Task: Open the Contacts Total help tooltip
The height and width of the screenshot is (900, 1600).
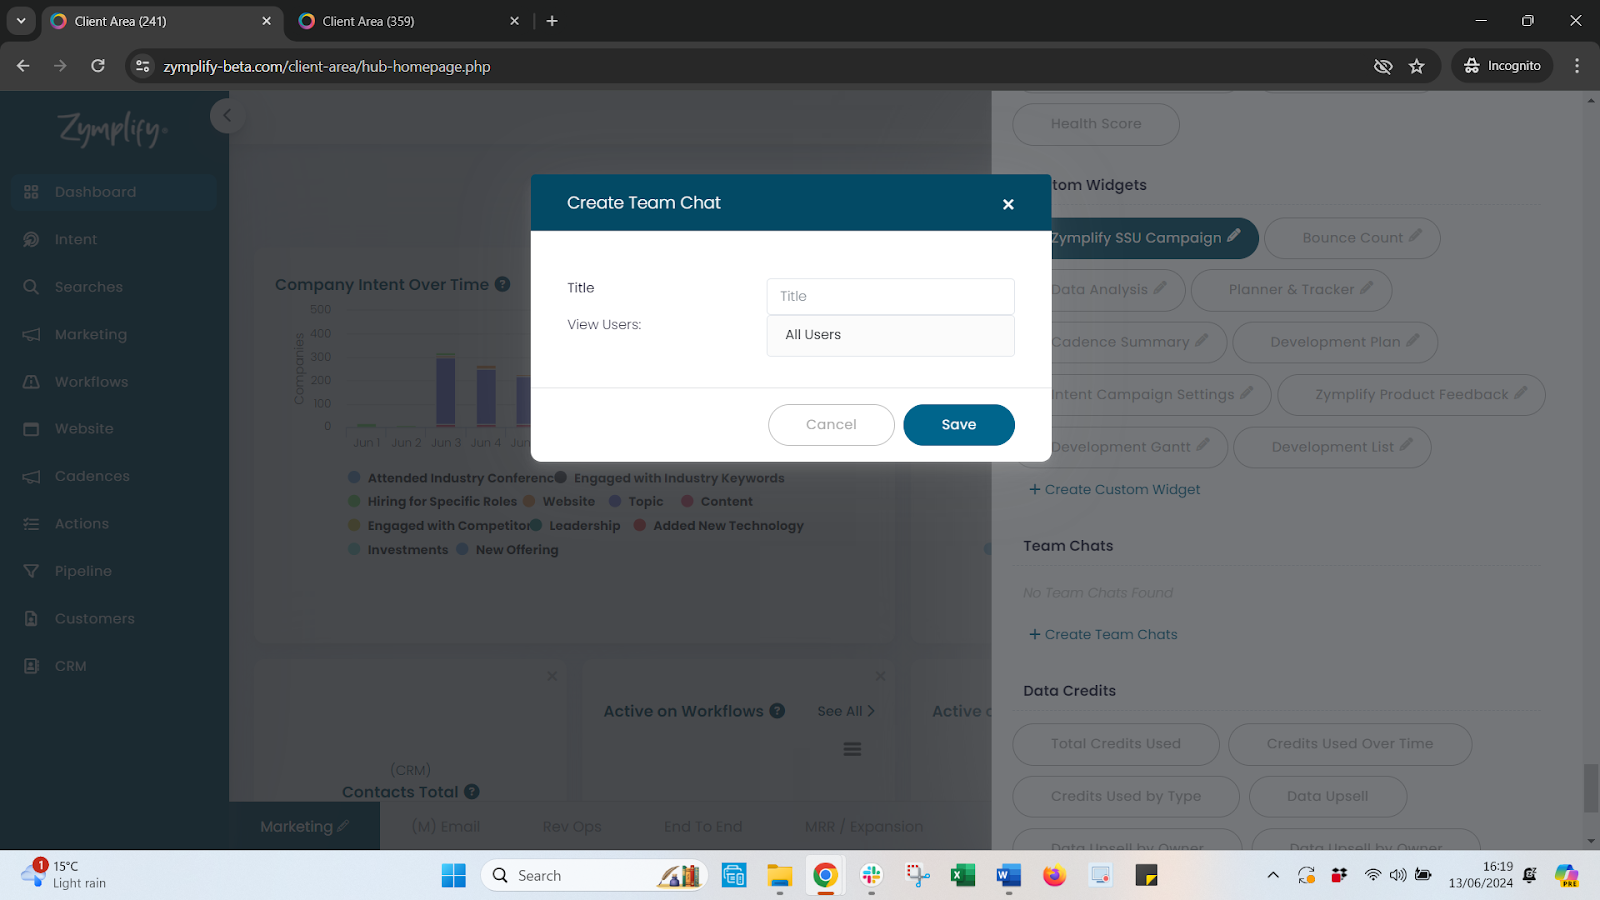Action: [470, 791]
